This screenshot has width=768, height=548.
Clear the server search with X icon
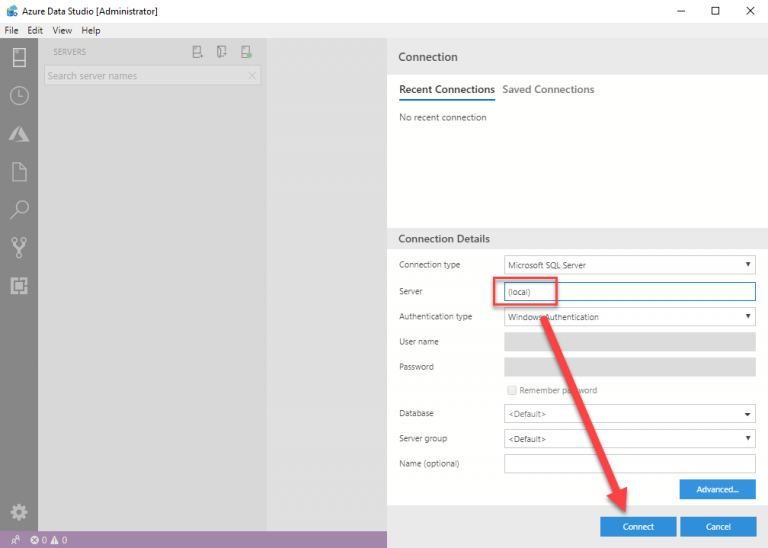(252, 76)
